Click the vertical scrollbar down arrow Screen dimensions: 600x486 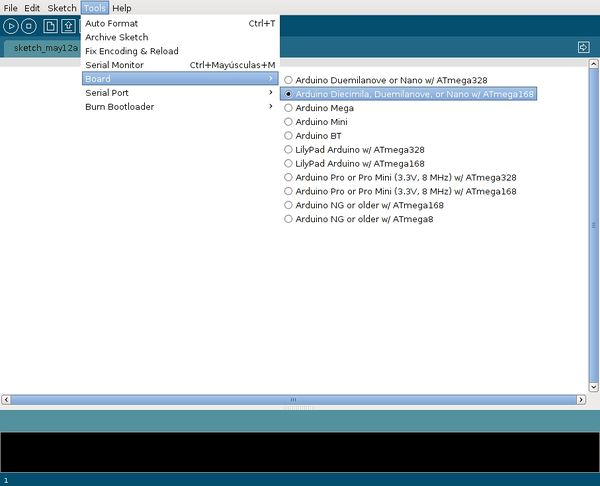pos(594,387)
